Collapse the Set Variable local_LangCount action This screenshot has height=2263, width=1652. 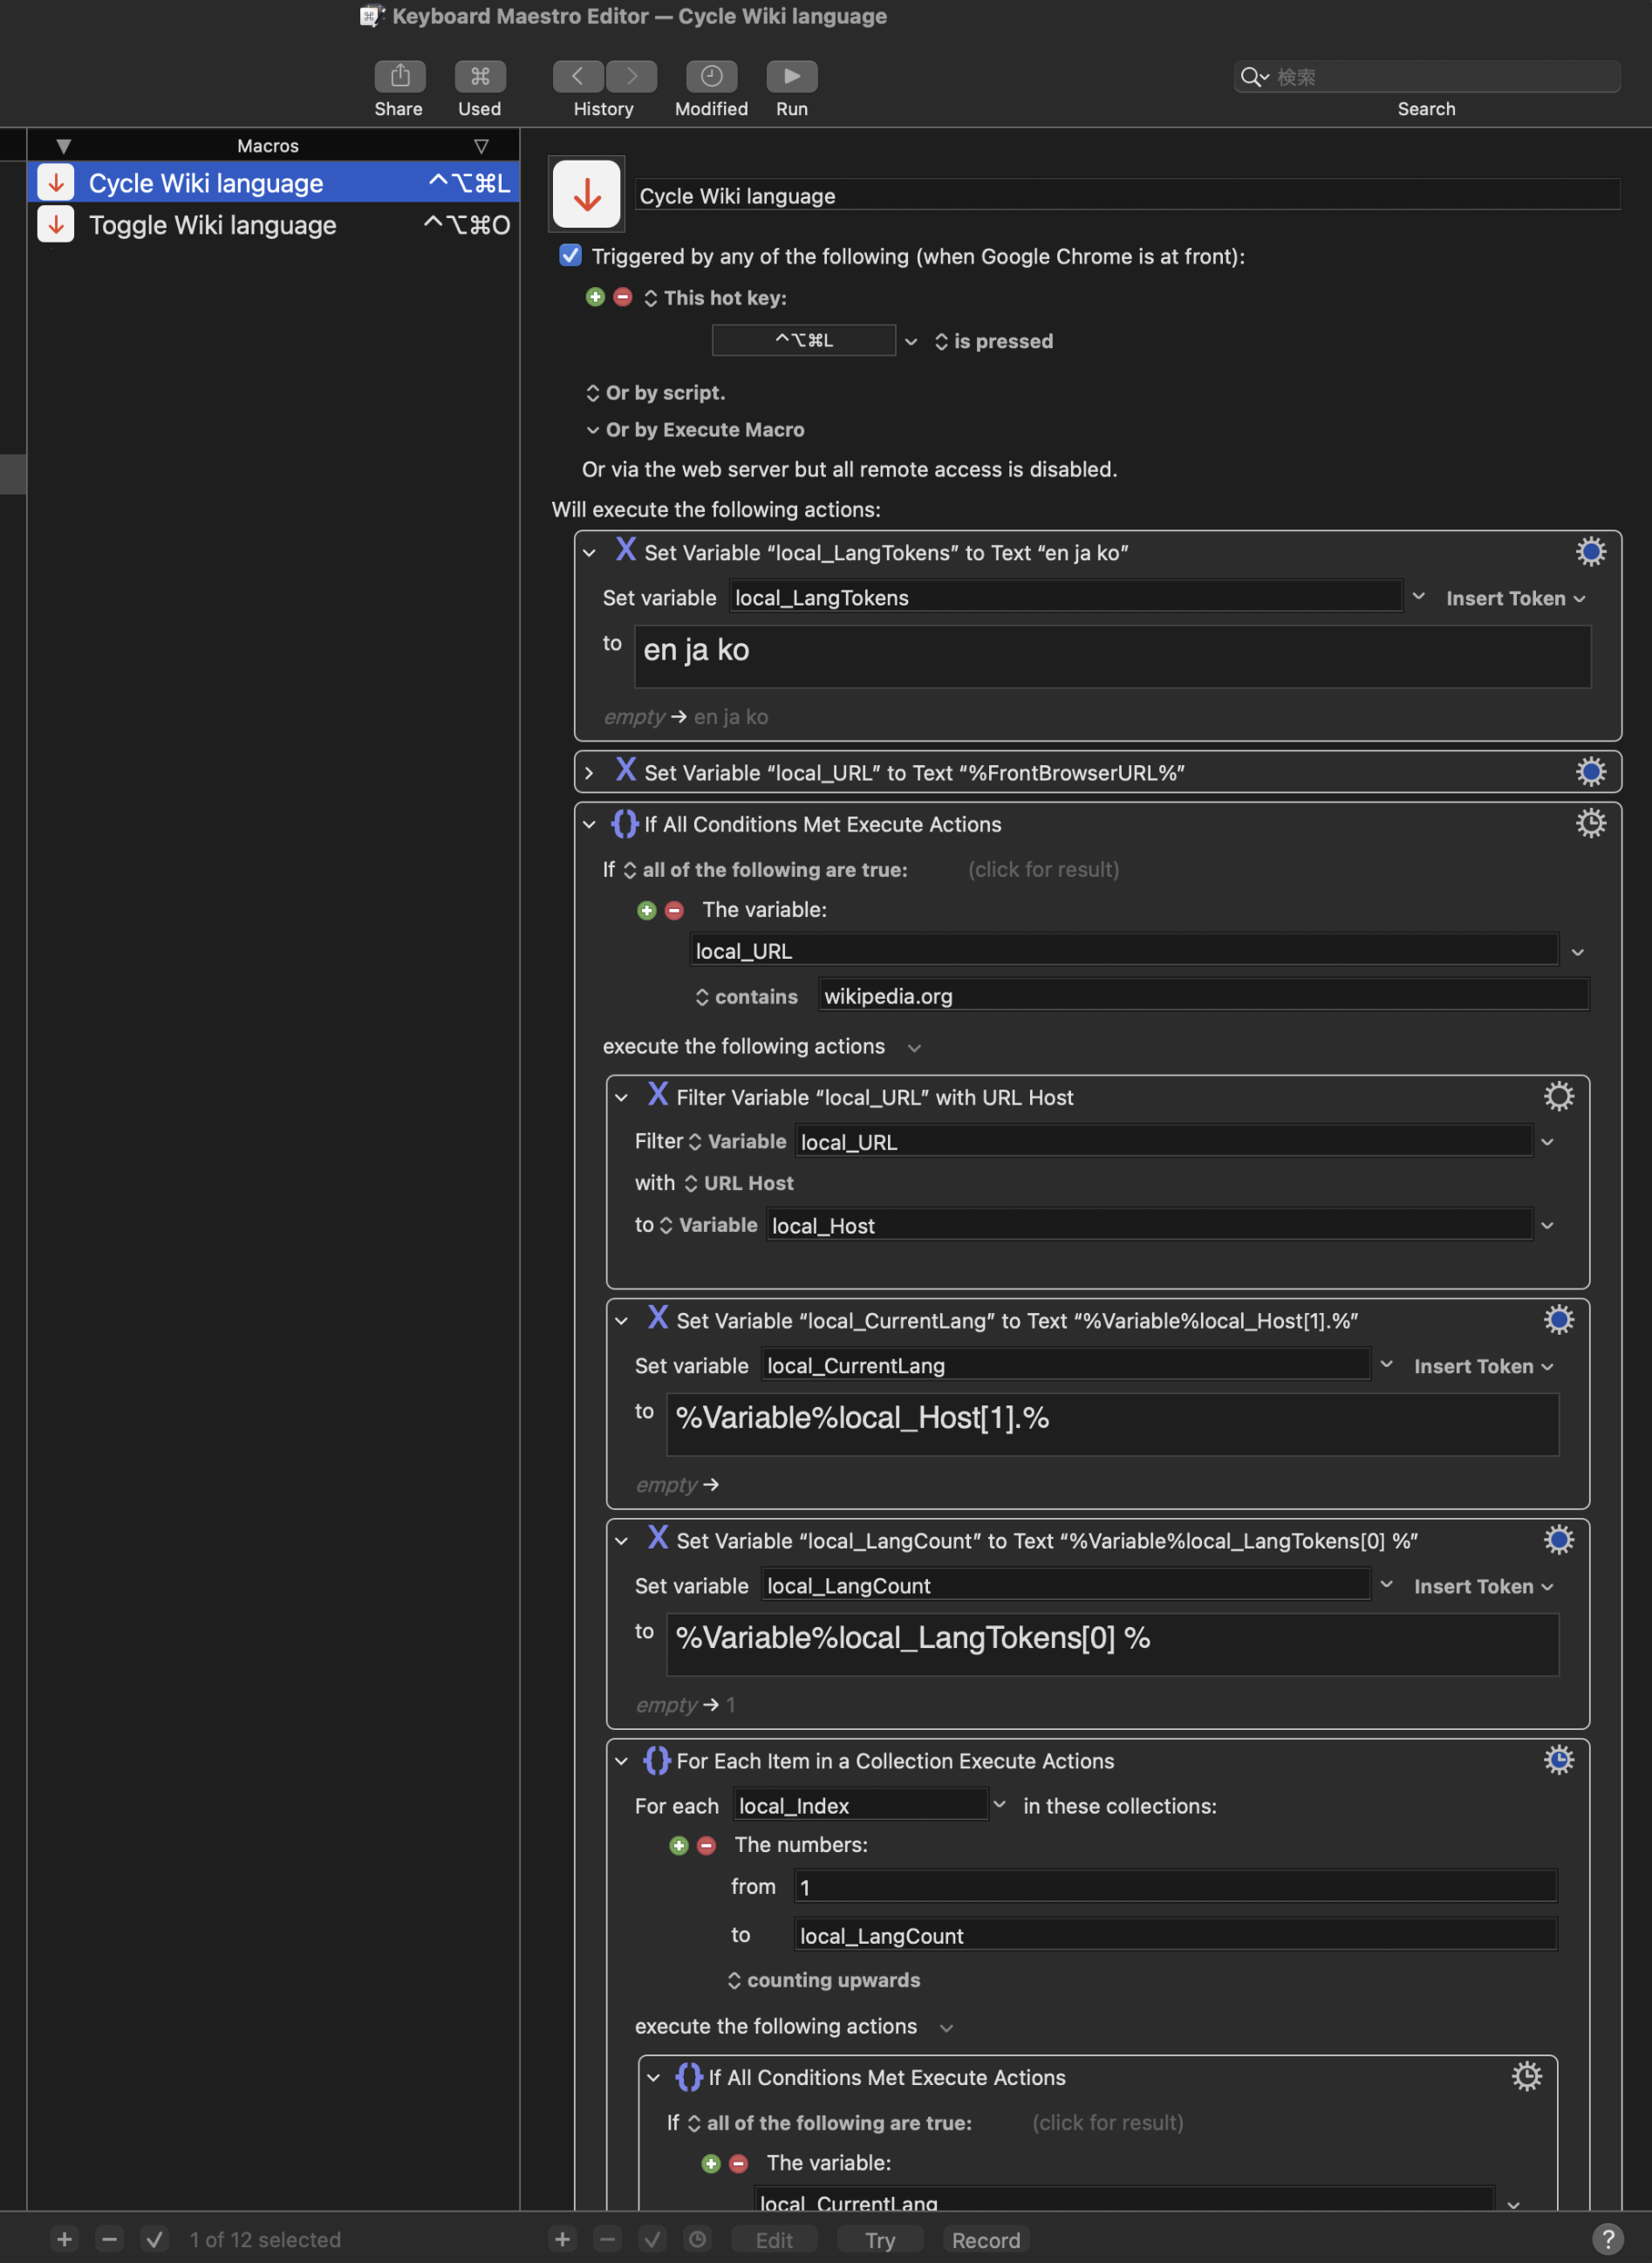[621, 1541]
